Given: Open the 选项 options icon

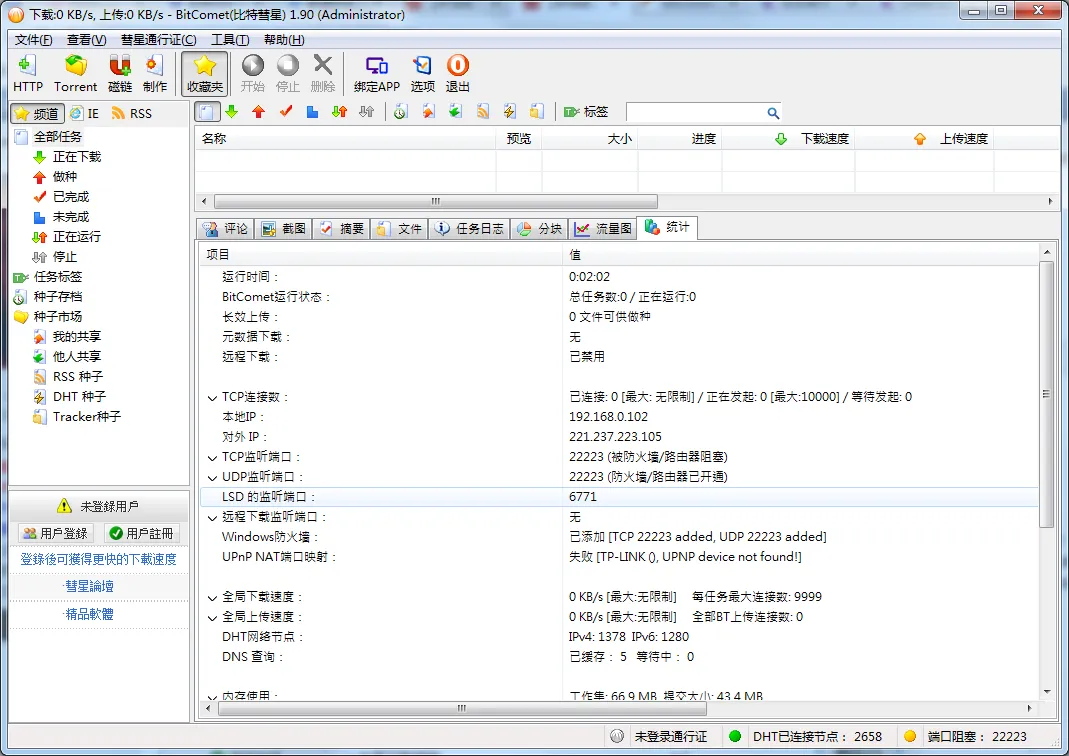Looking at the screenshot, I should coord(423,66).
